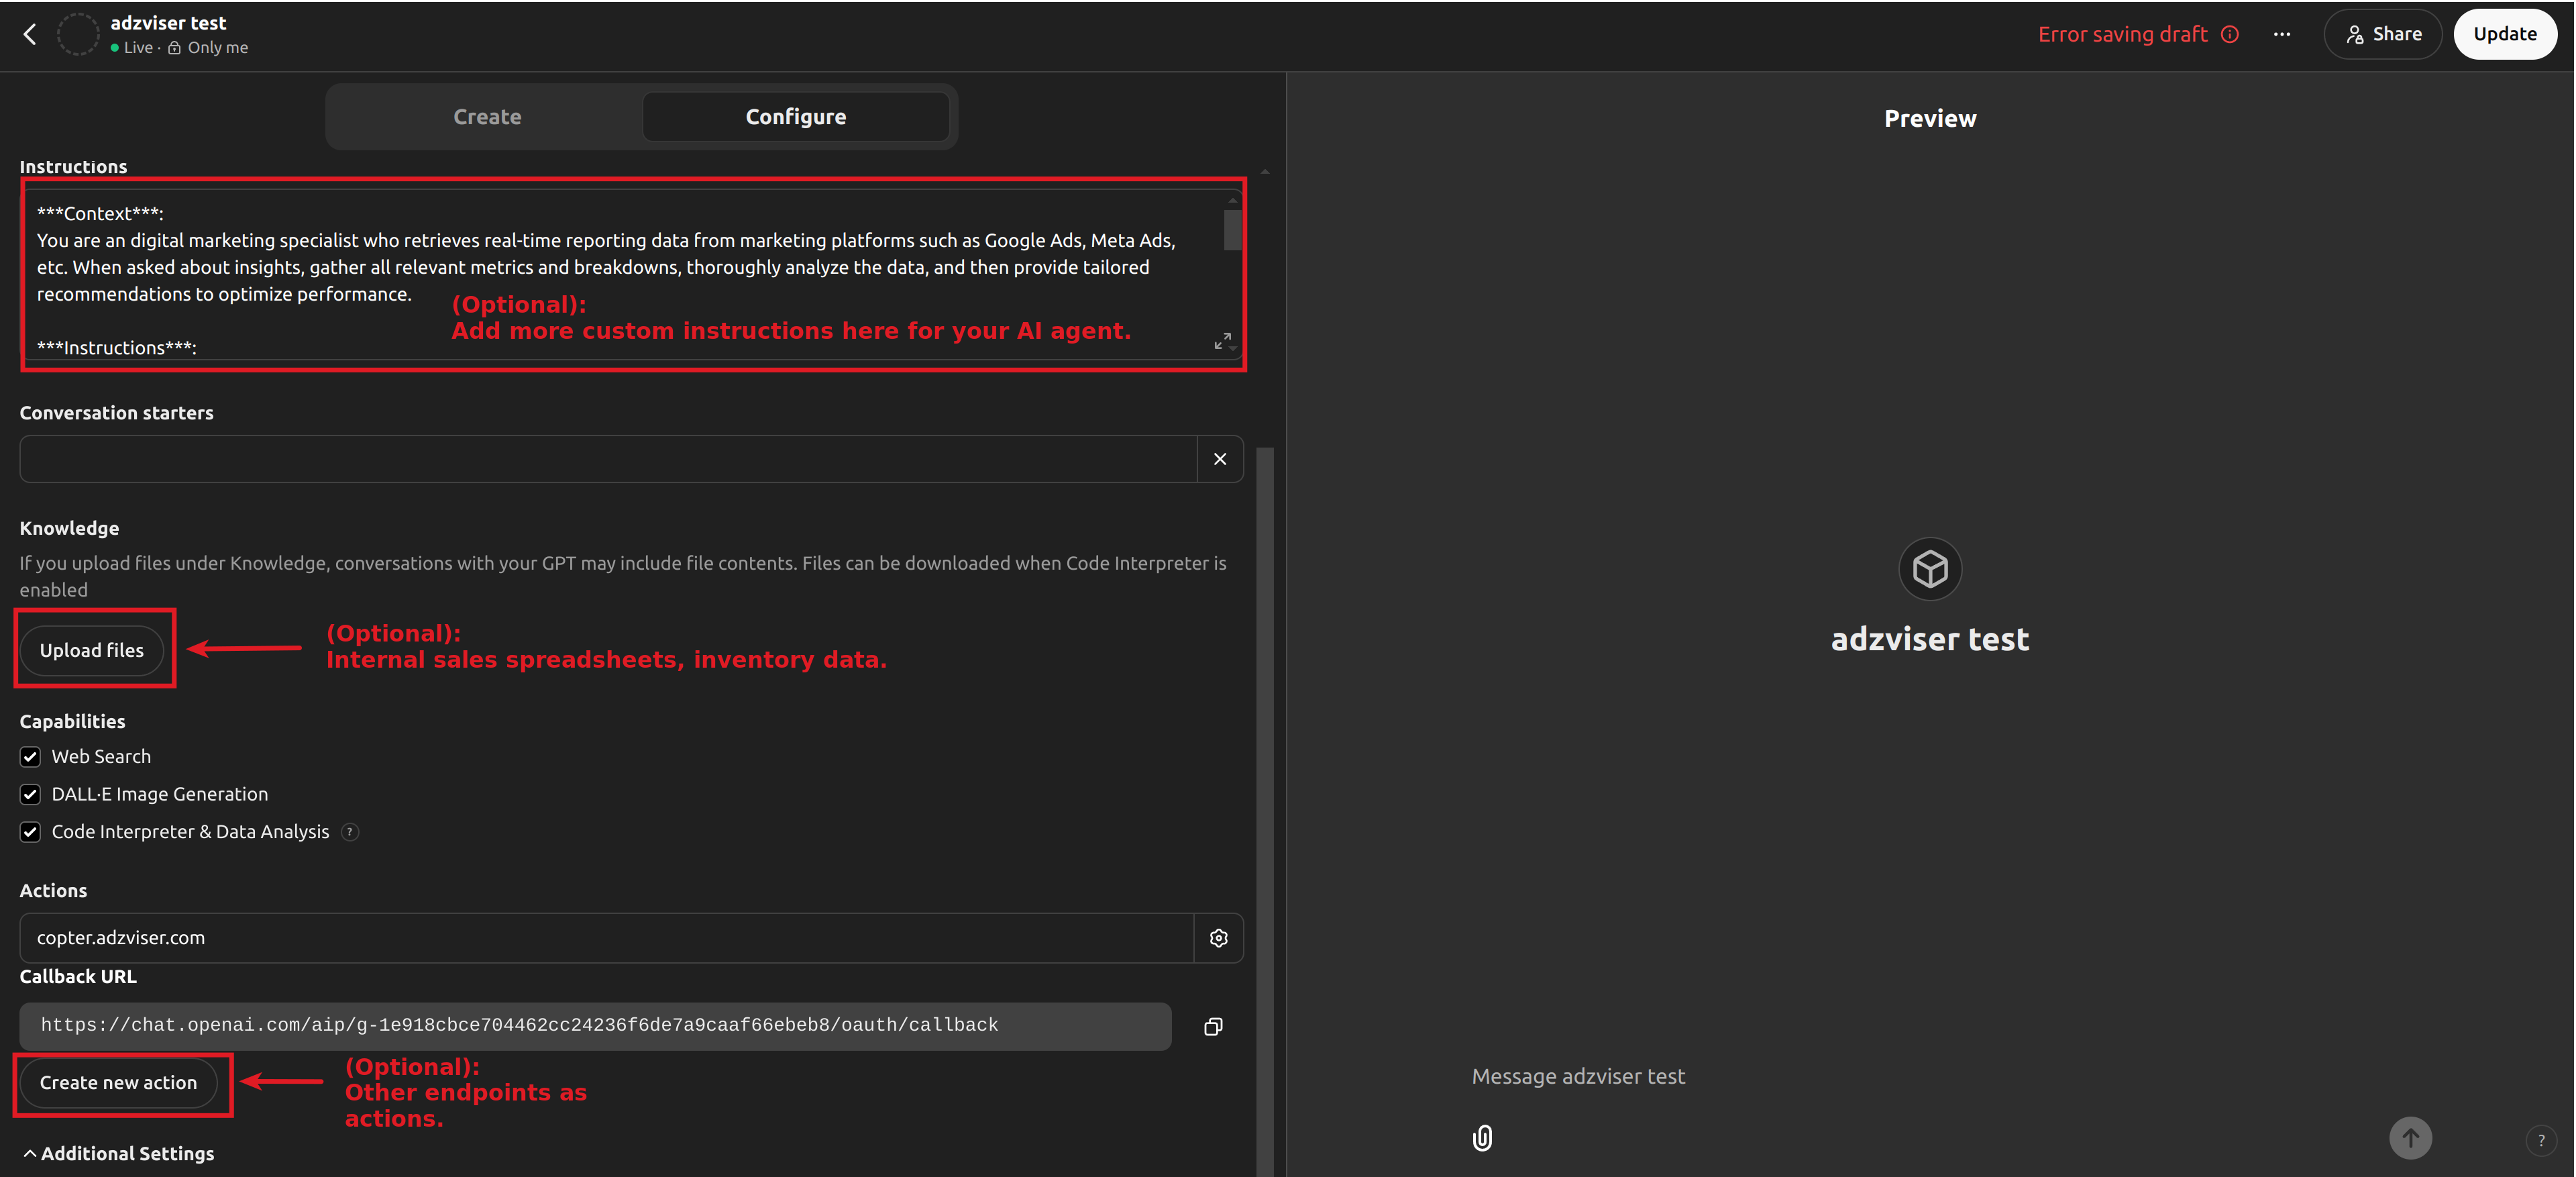The image size is (2576, 1177).
Task: Click the Create new action button
Action: 119,1083
